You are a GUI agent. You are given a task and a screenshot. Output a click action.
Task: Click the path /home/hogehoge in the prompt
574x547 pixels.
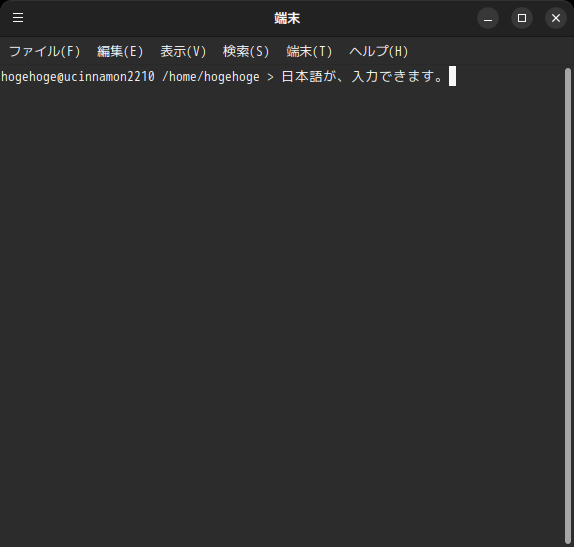tap(211, 77)
